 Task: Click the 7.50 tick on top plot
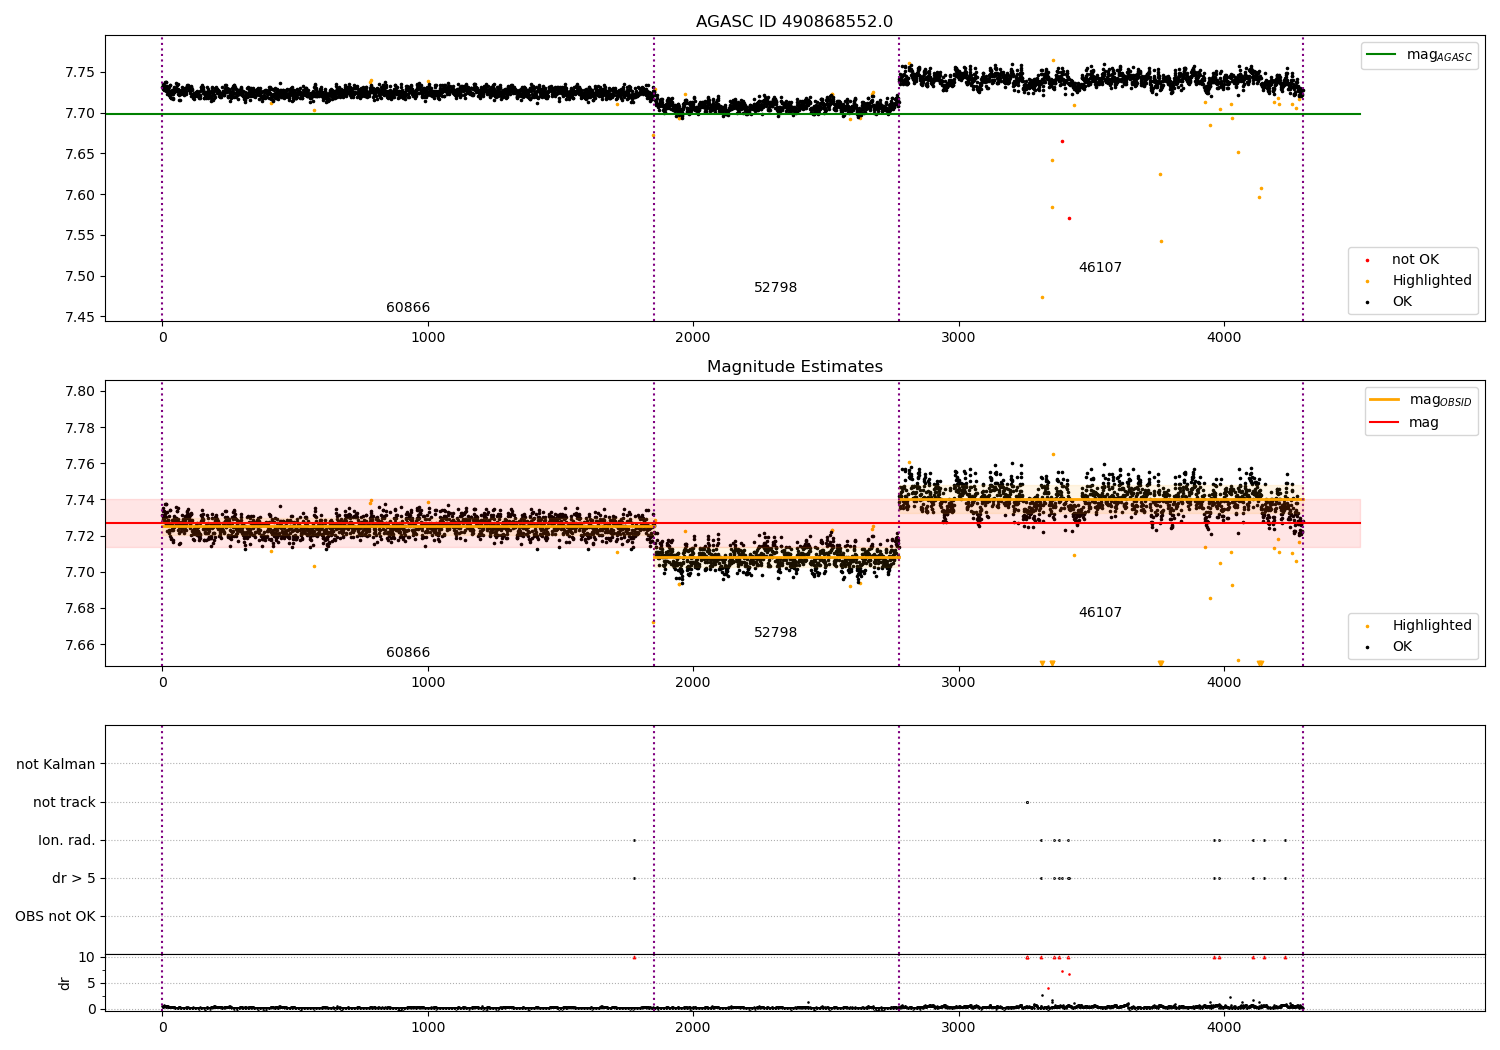pyautogui.click(x=80, y=277)
